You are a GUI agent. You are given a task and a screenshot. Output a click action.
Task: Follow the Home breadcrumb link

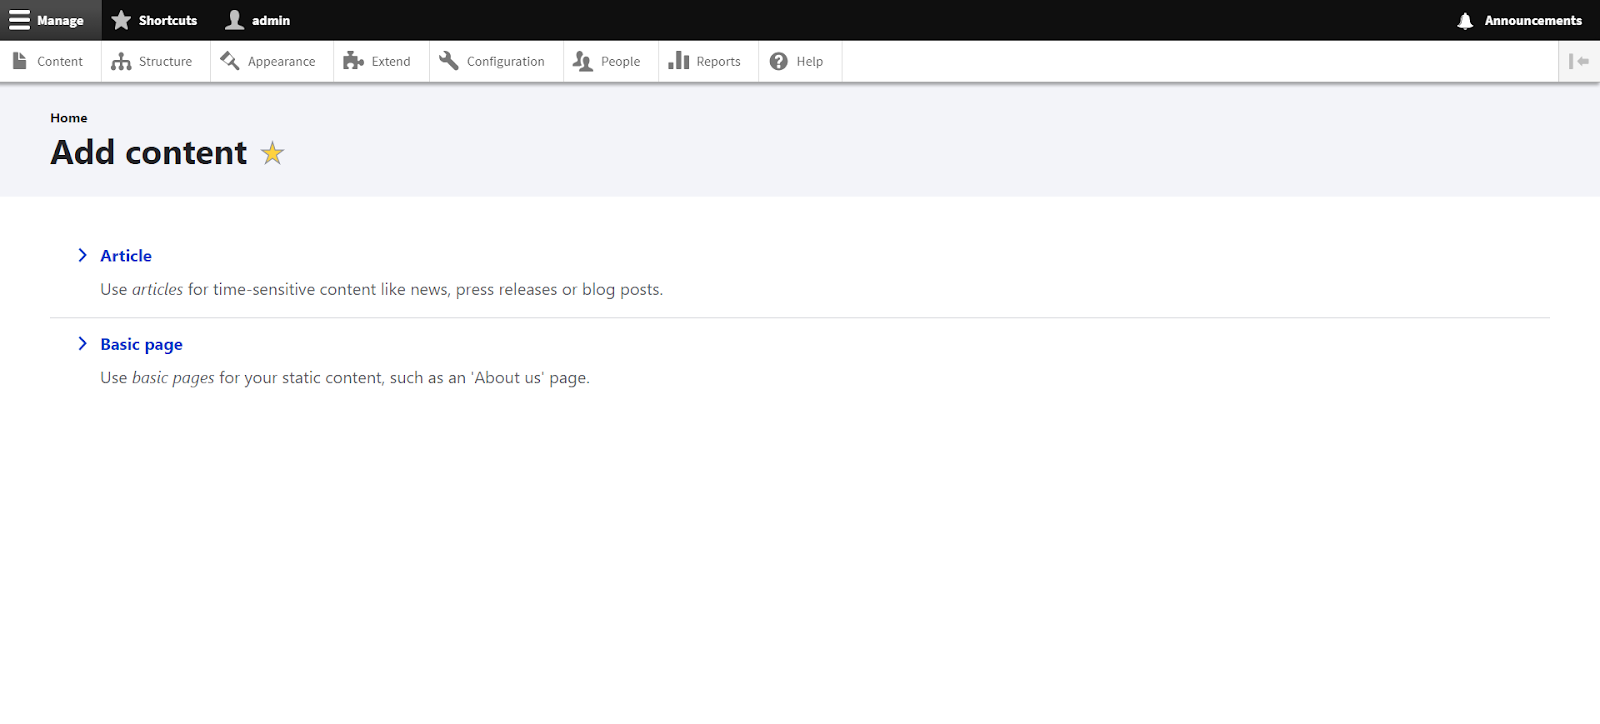click(69, 118)
